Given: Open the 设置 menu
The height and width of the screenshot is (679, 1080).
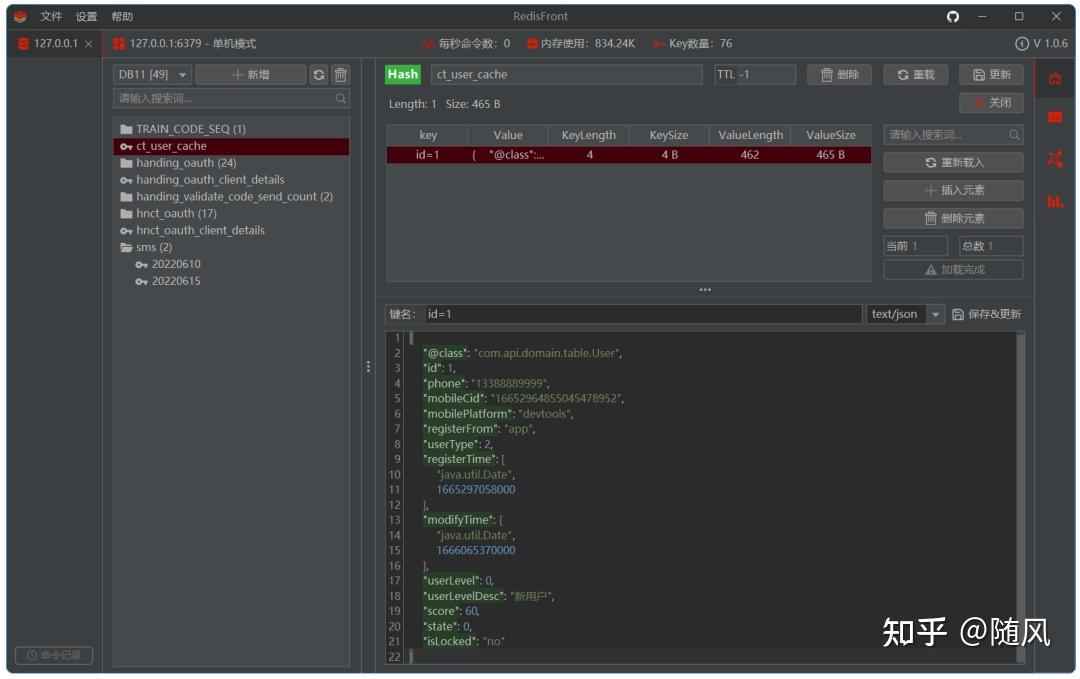Looking at the screenshot, I should [x=86, y=17].
